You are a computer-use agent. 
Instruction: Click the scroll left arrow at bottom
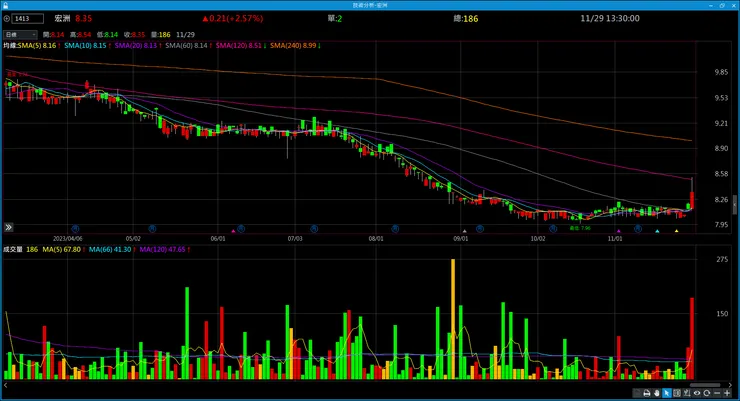[x=6, y=385]
